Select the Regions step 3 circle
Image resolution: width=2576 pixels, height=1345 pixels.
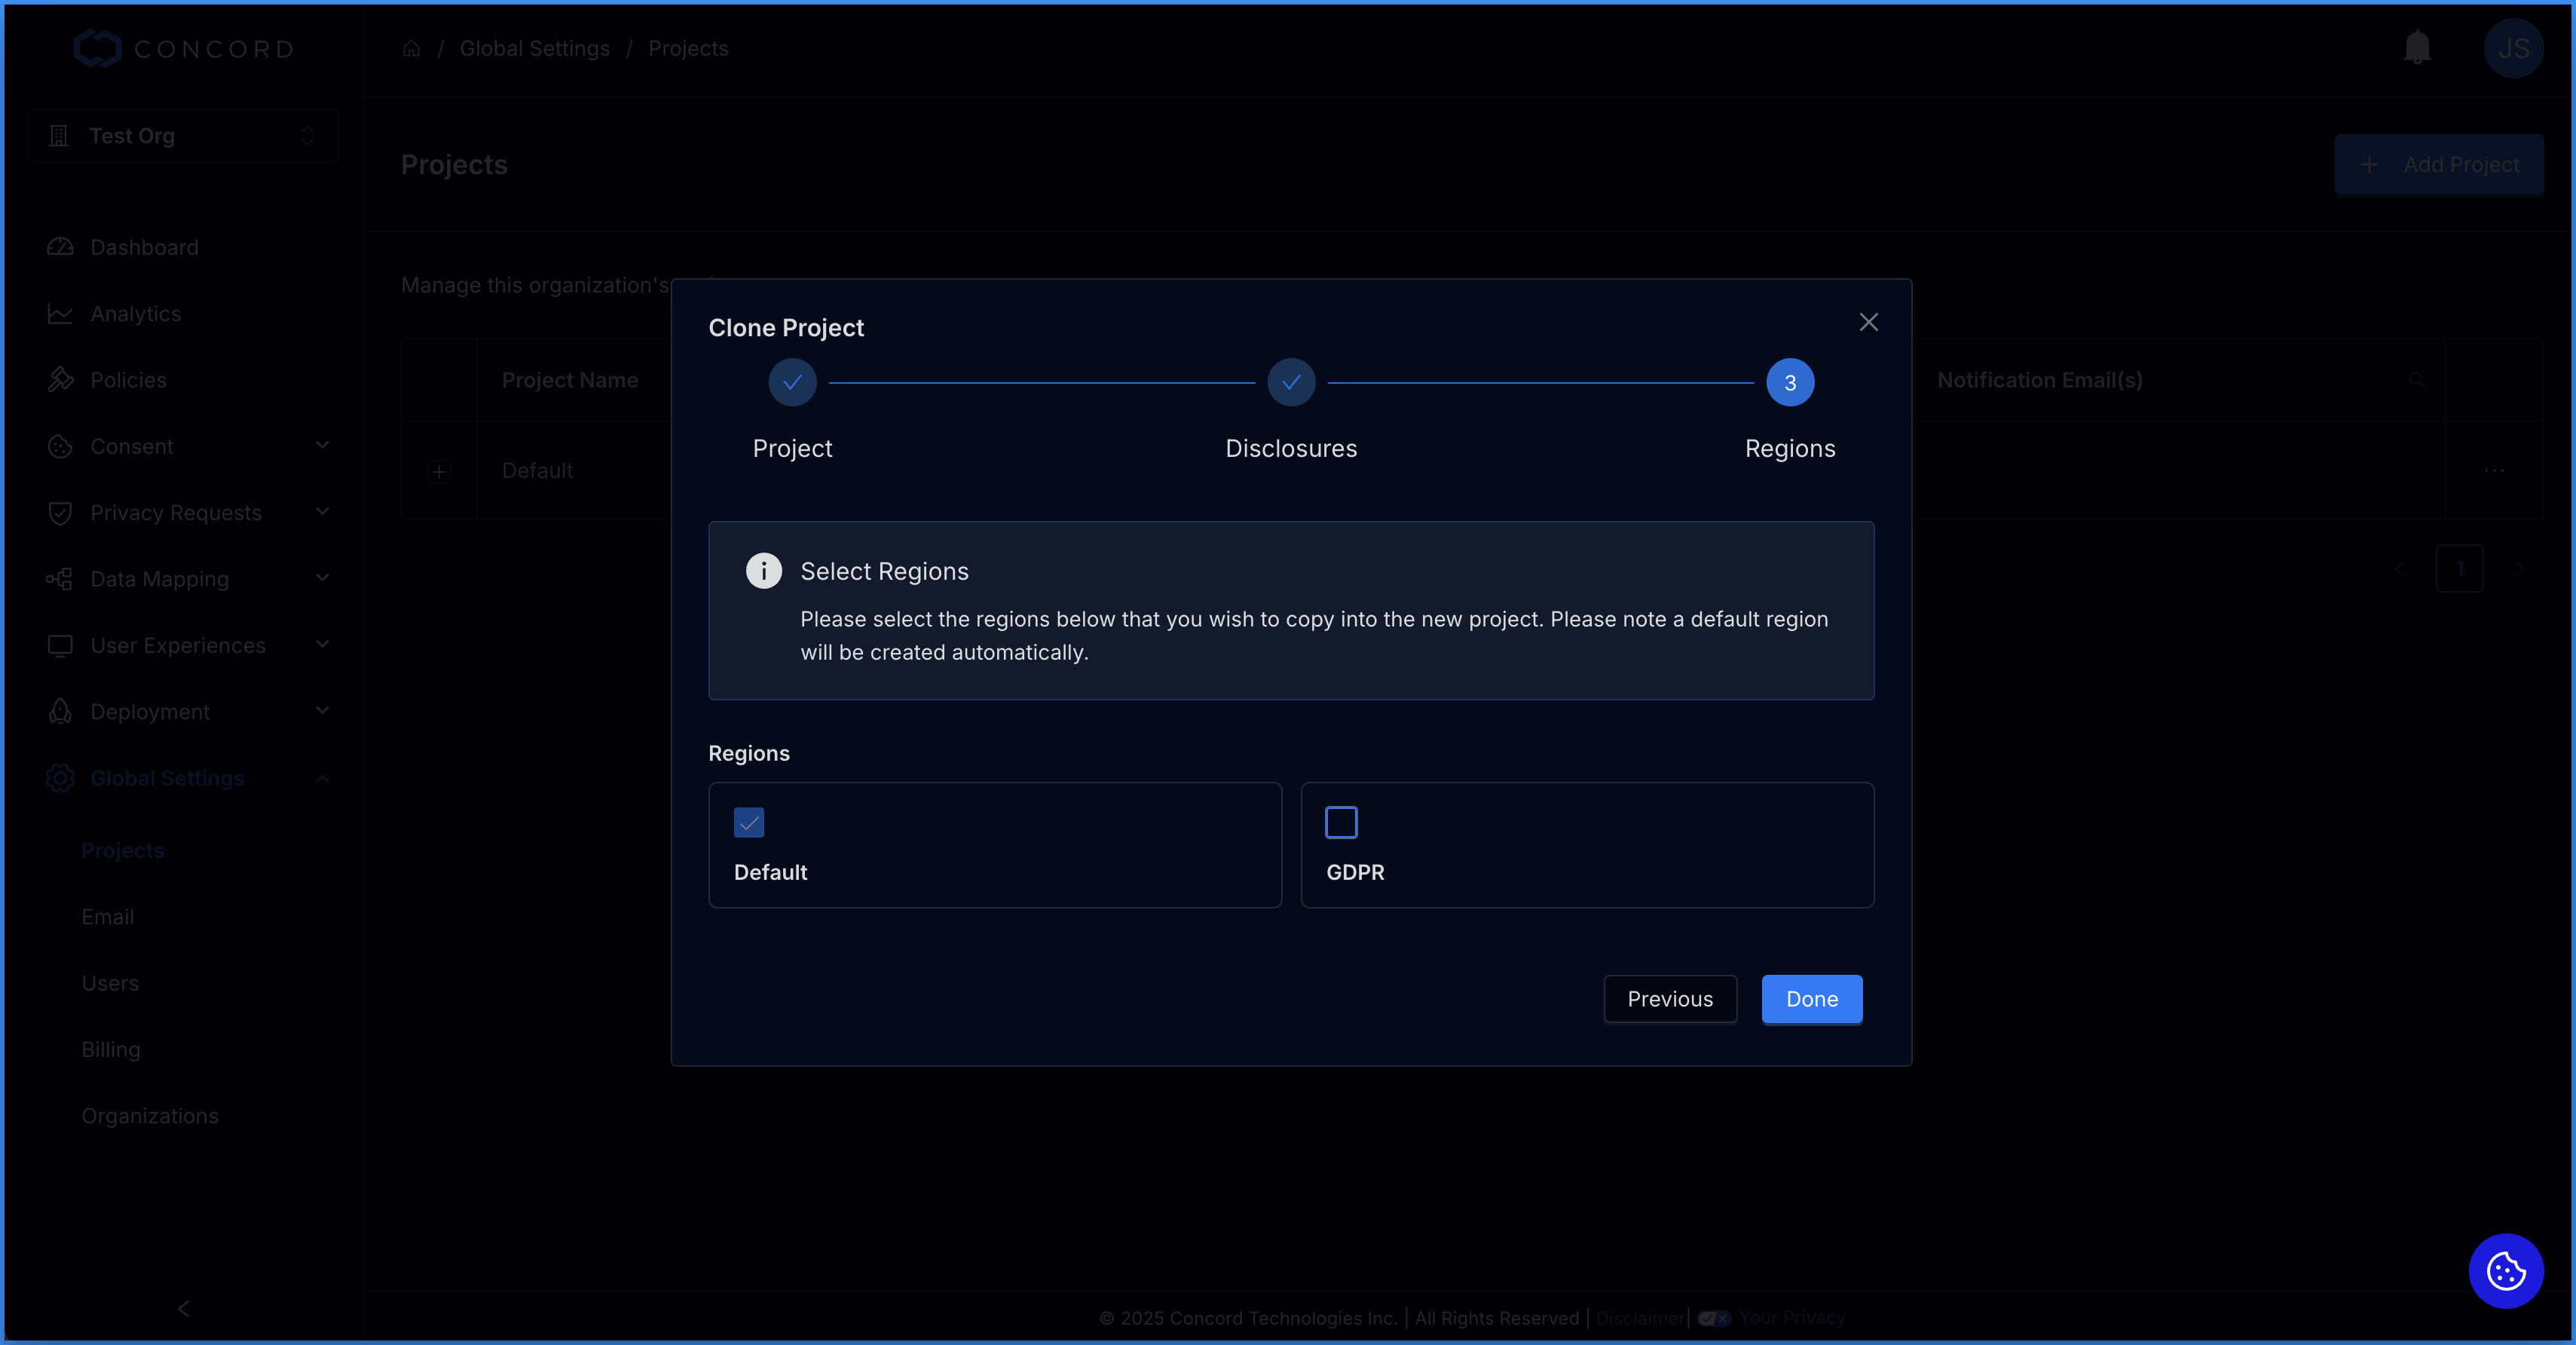click(1790, 382)
